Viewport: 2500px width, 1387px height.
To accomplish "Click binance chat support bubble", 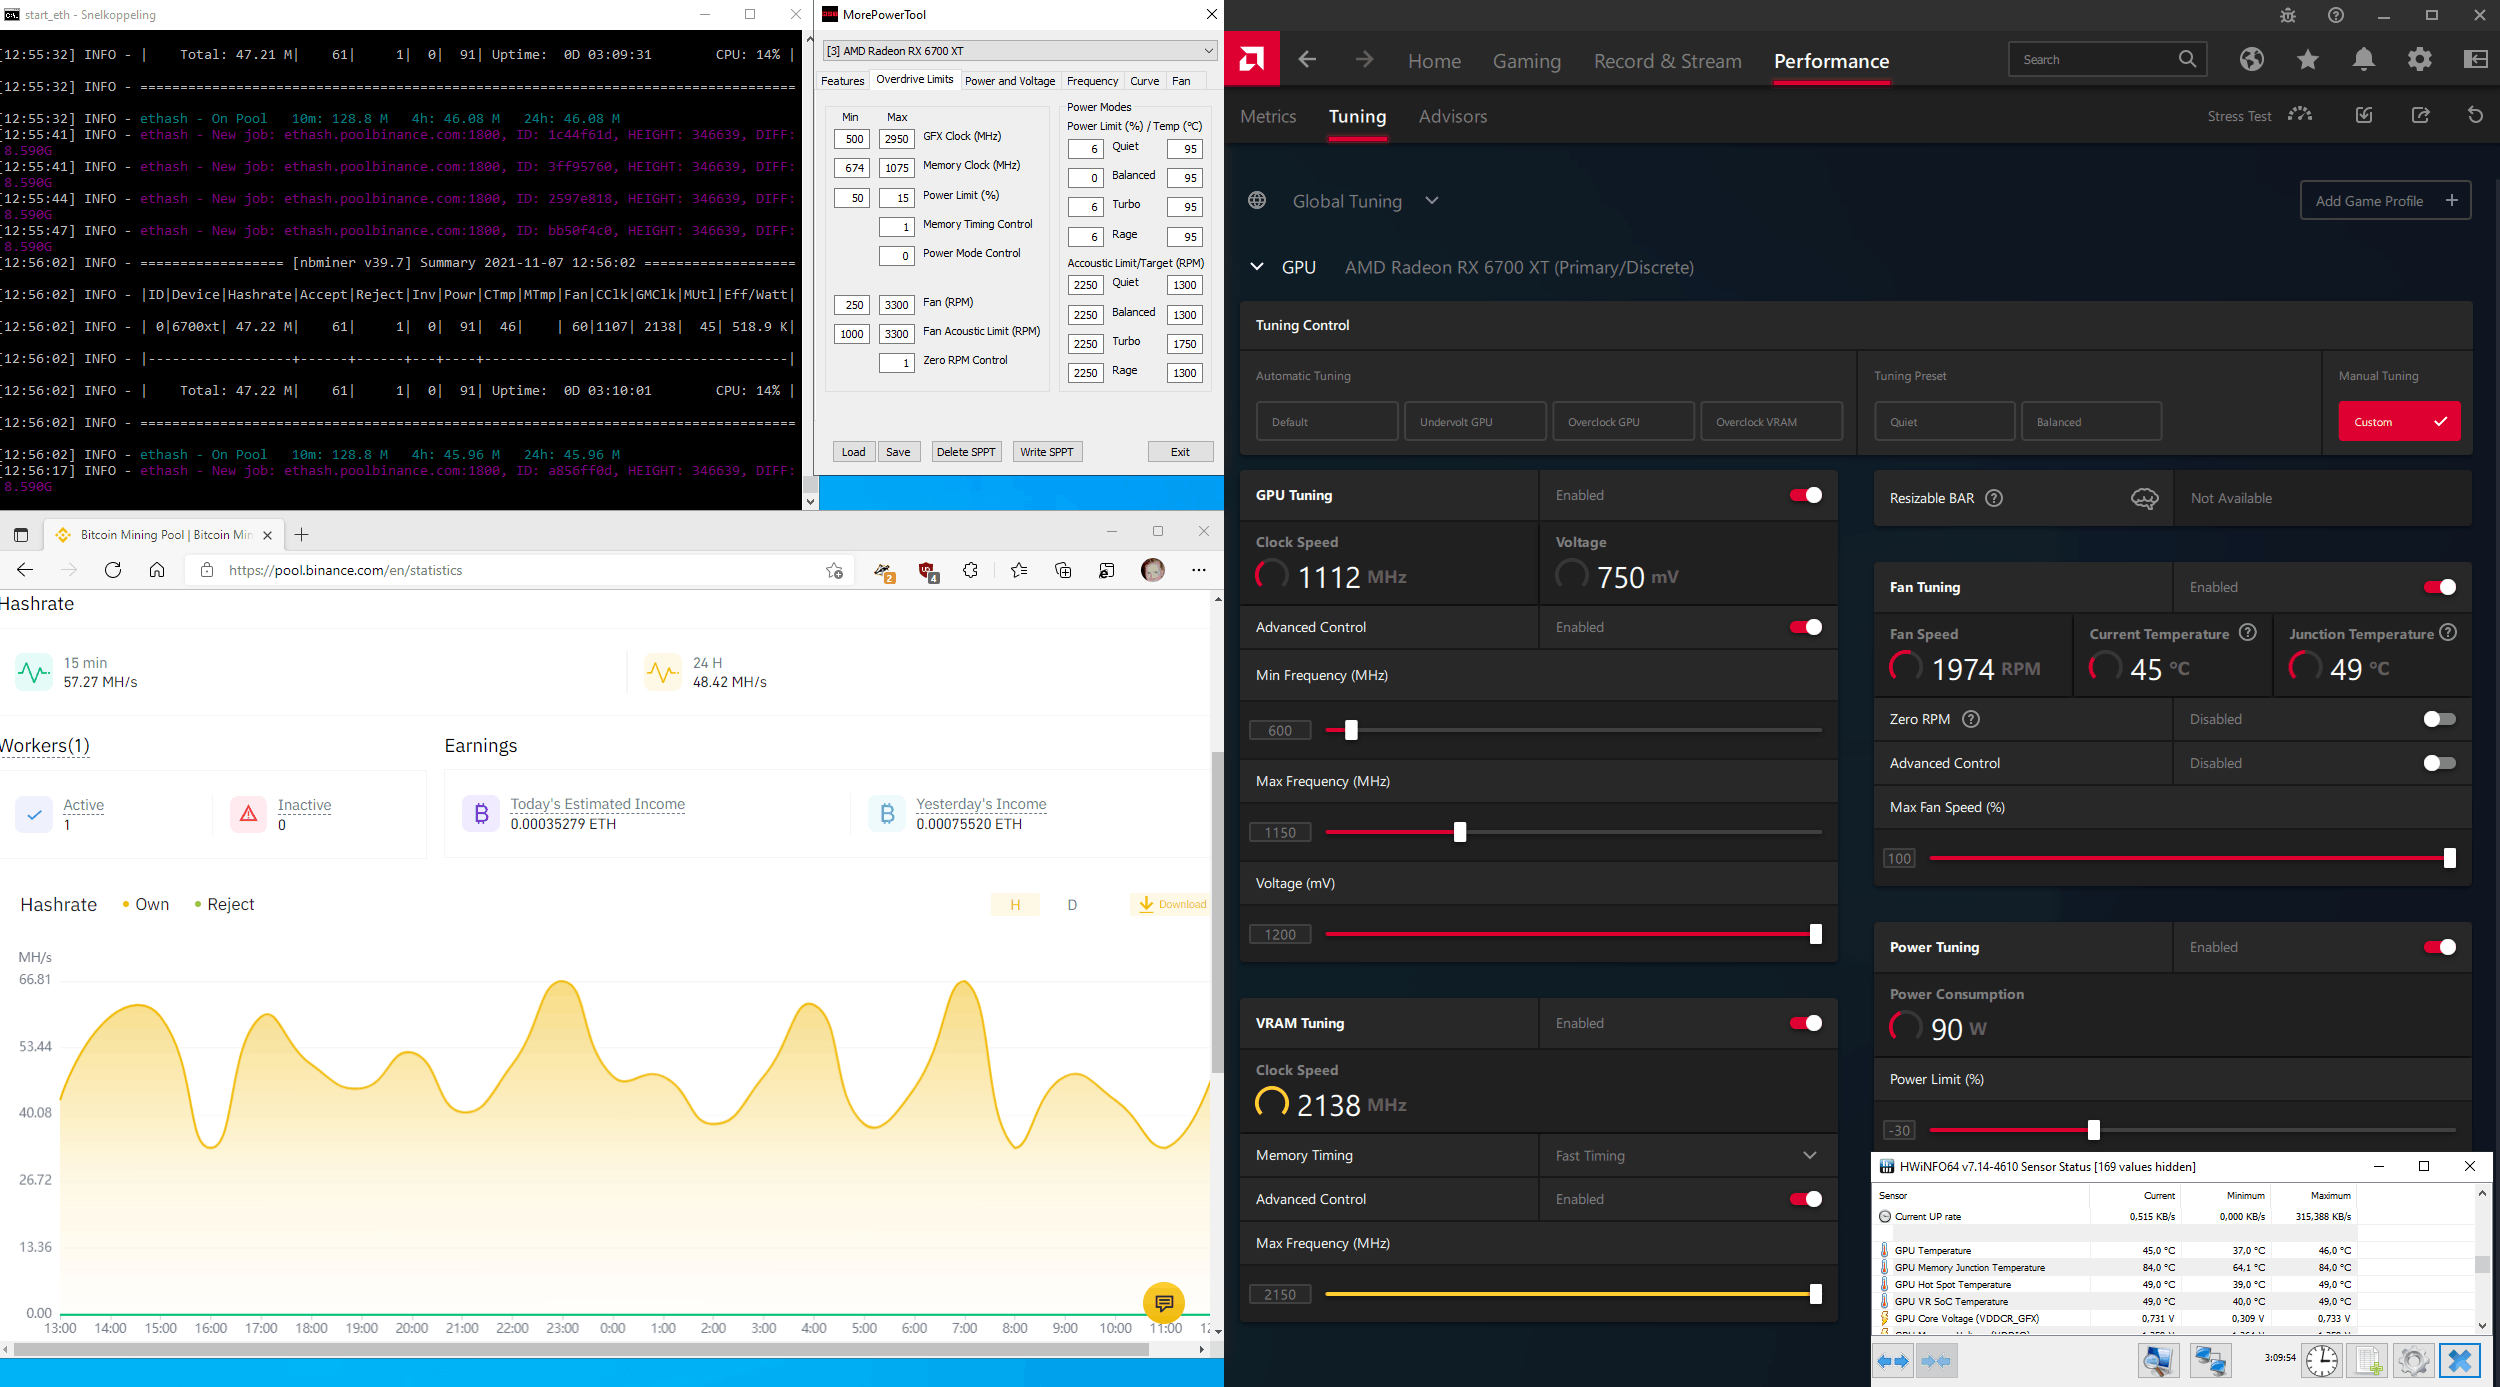I will [1164, 1303].
